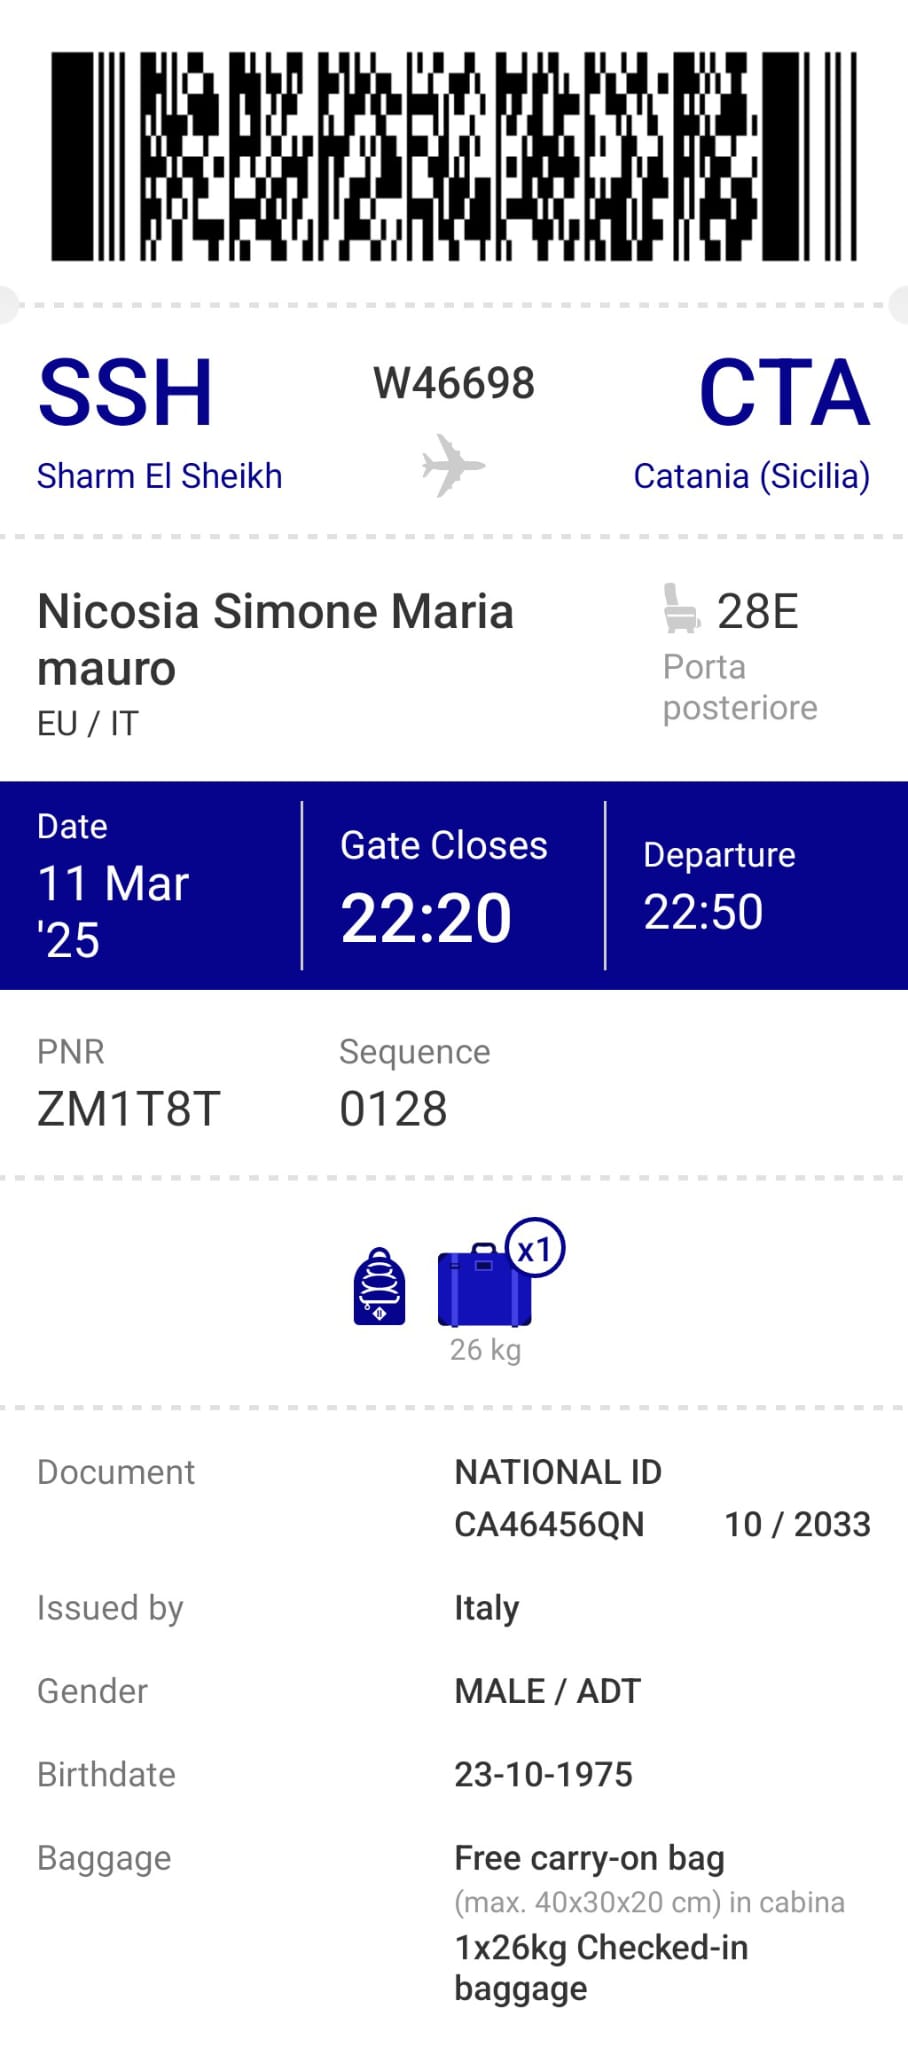Tap the Departure time 22:50
Image resolution: width=908 pixels, height=2048 pixels.
coord(703,912)
